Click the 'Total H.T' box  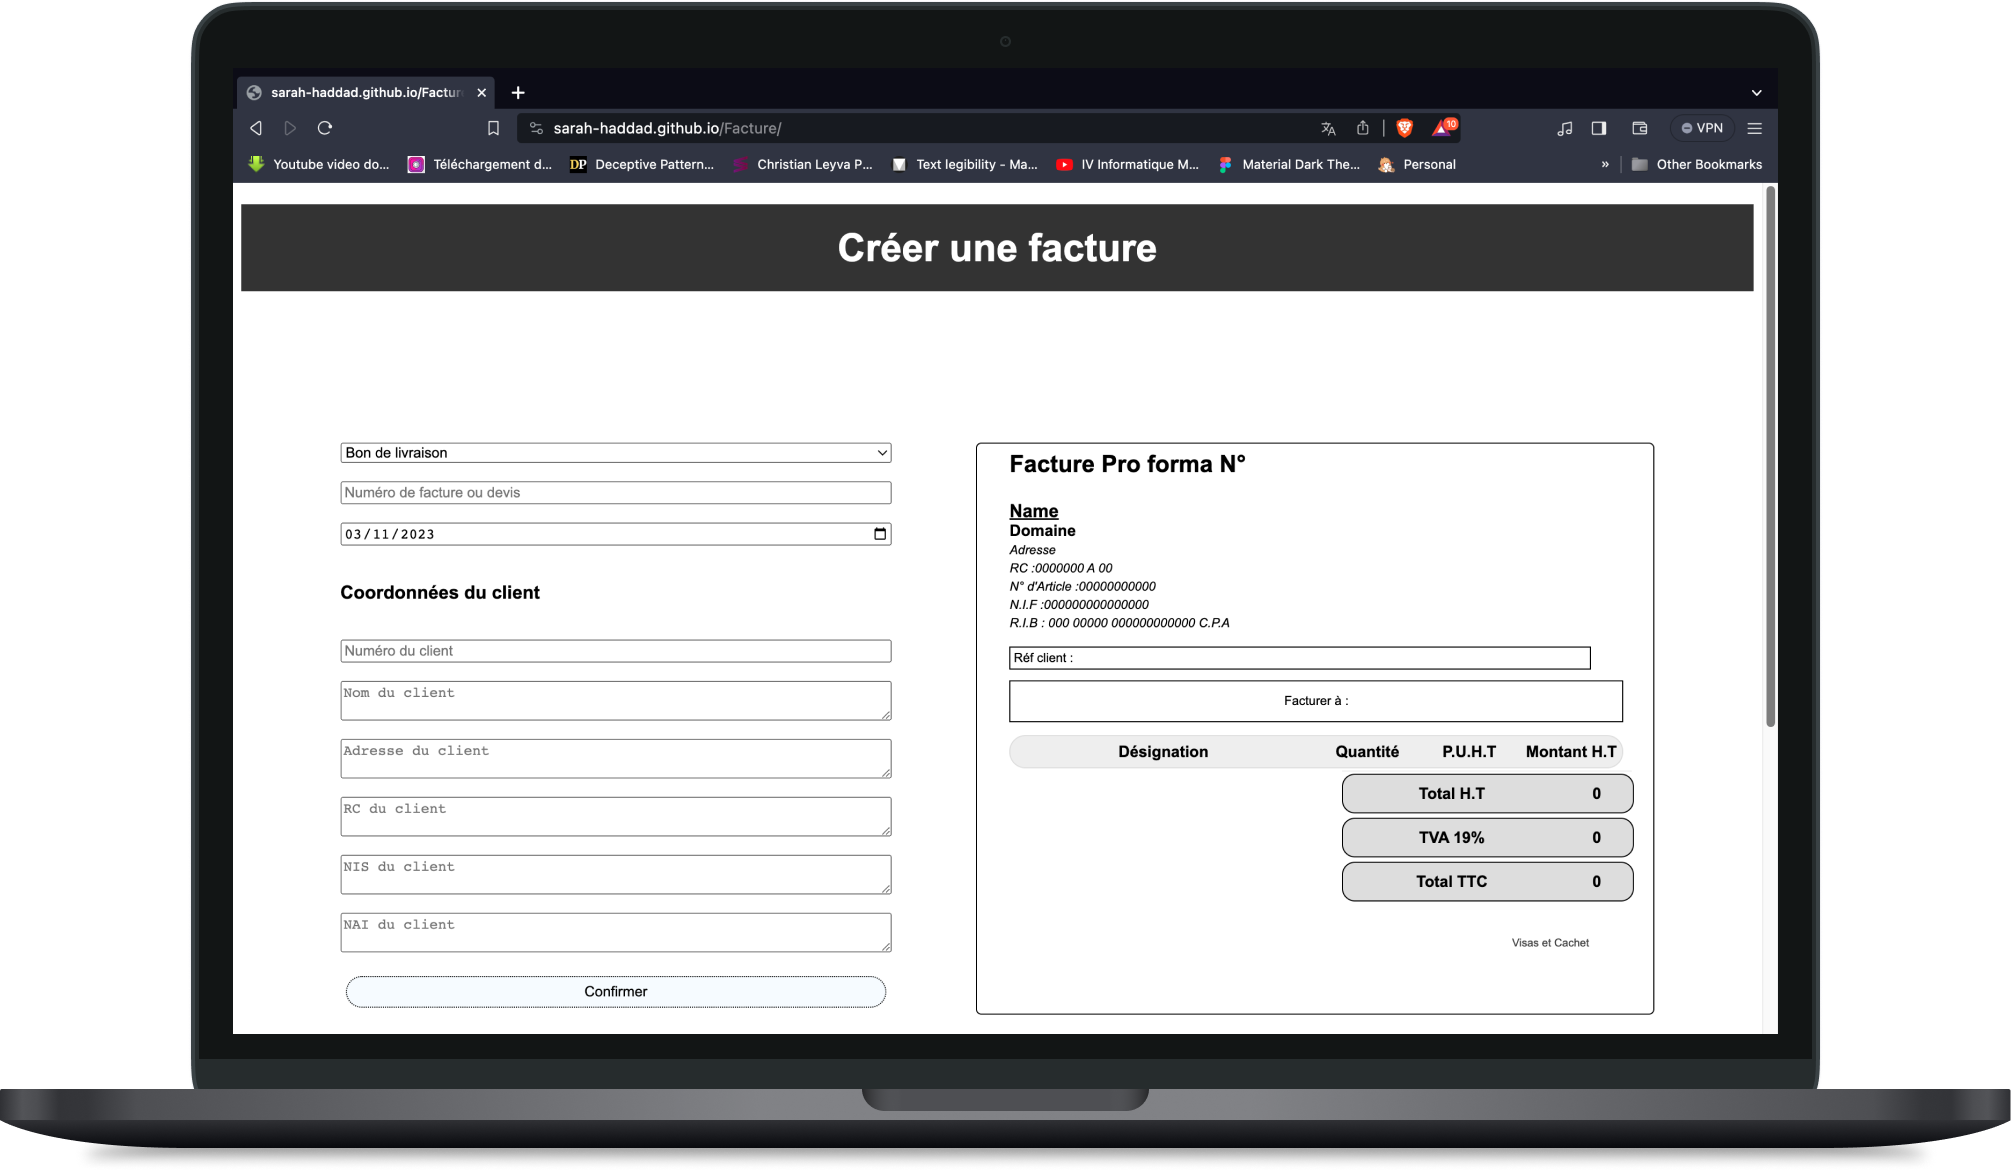[1488, 794]
